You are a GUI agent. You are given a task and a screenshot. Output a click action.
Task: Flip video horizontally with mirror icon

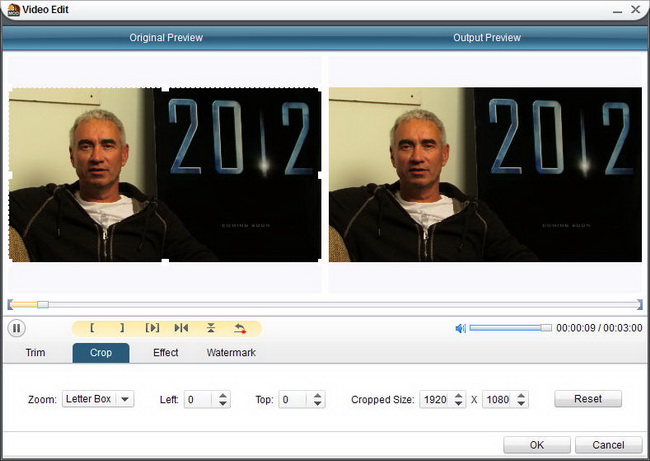(x=181, y=328)
